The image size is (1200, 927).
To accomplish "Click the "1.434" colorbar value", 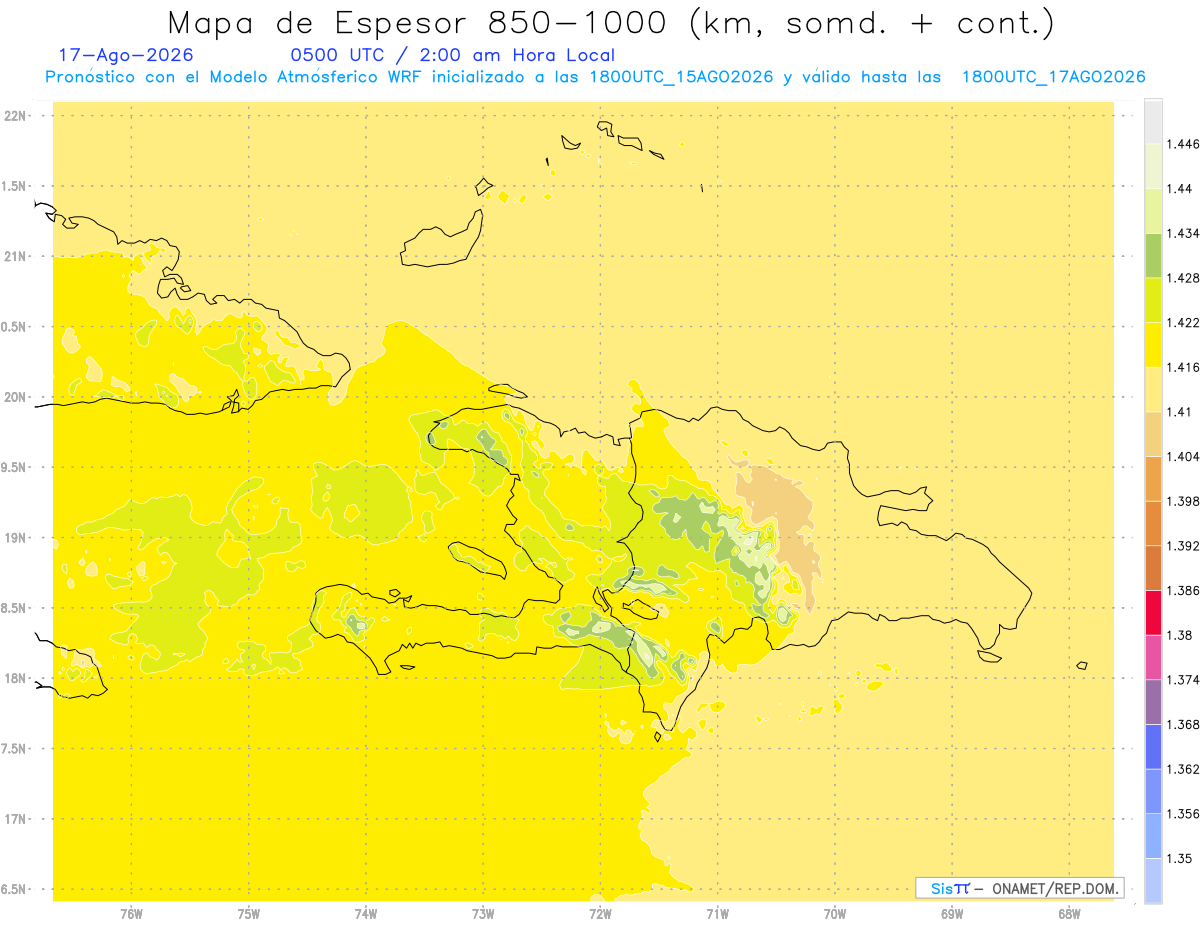I will point(1184,233).
